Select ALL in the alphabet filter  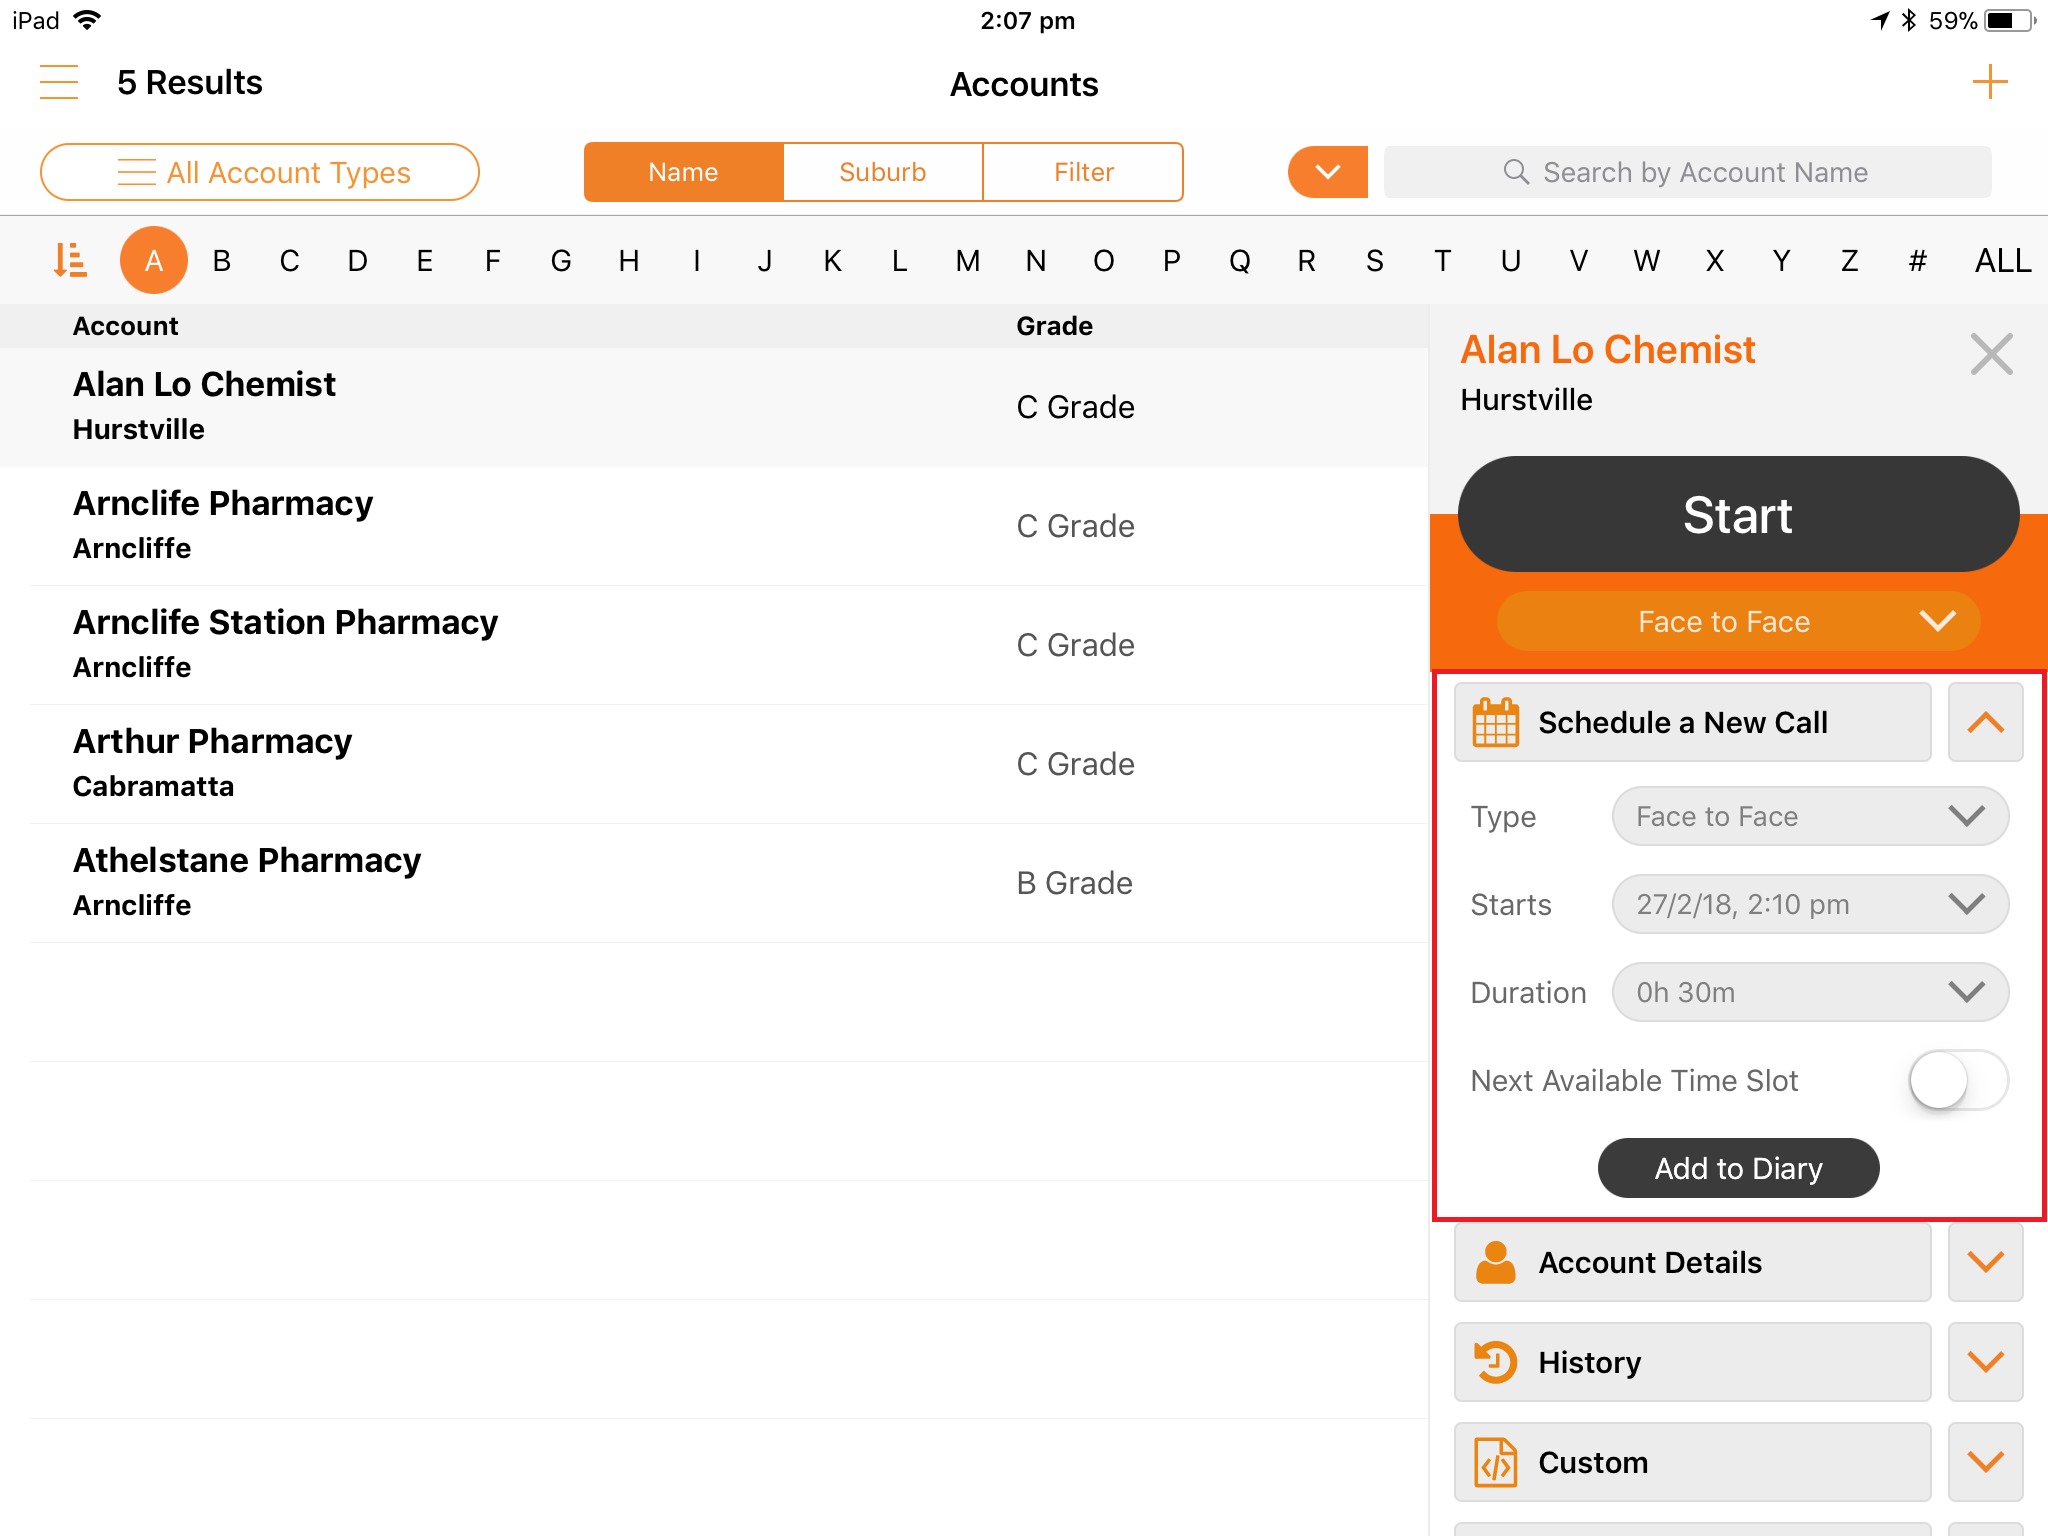tap(2002, 260)
